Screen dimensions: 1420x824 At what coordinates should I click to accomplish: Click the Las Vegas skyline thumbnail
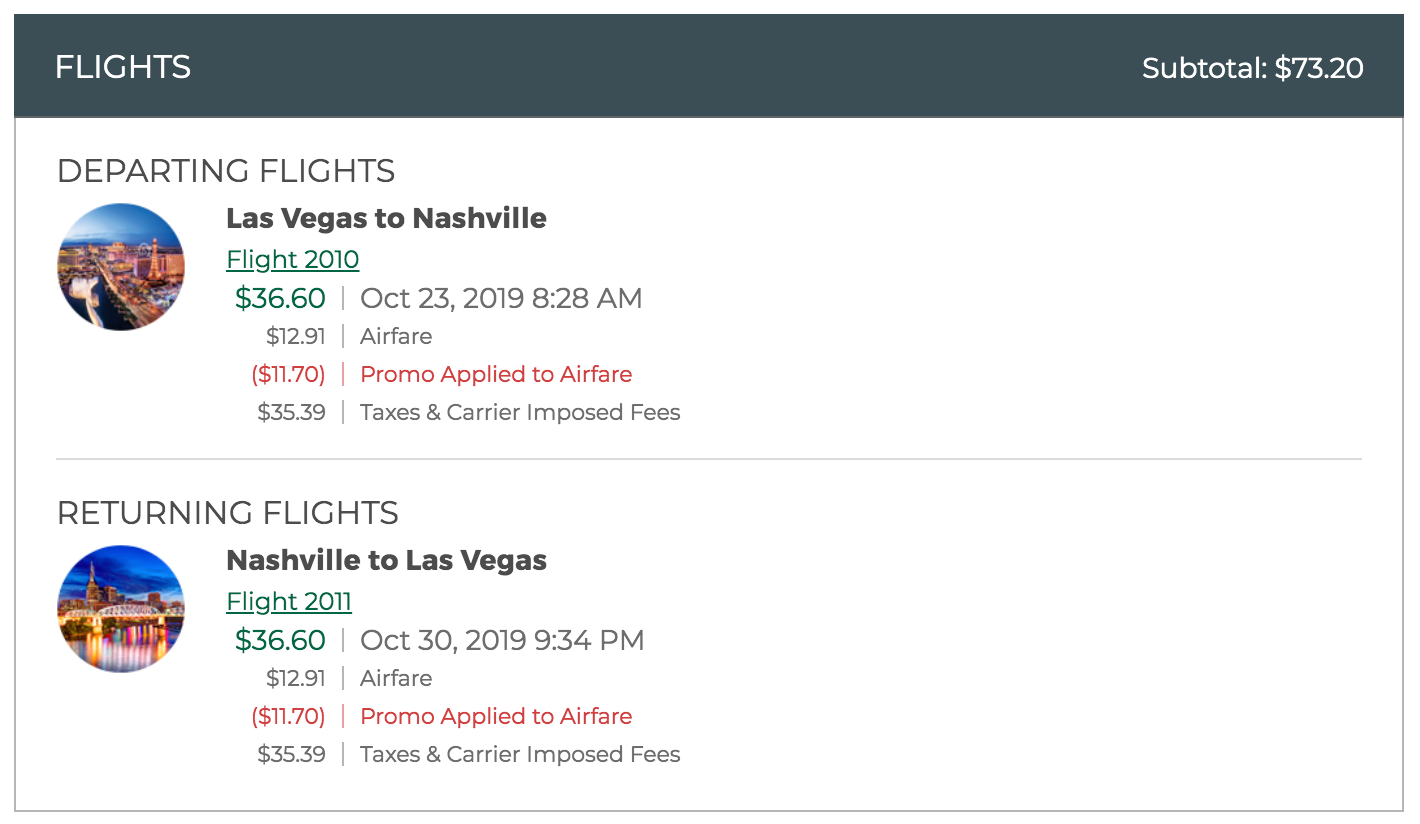pos(121,267)
